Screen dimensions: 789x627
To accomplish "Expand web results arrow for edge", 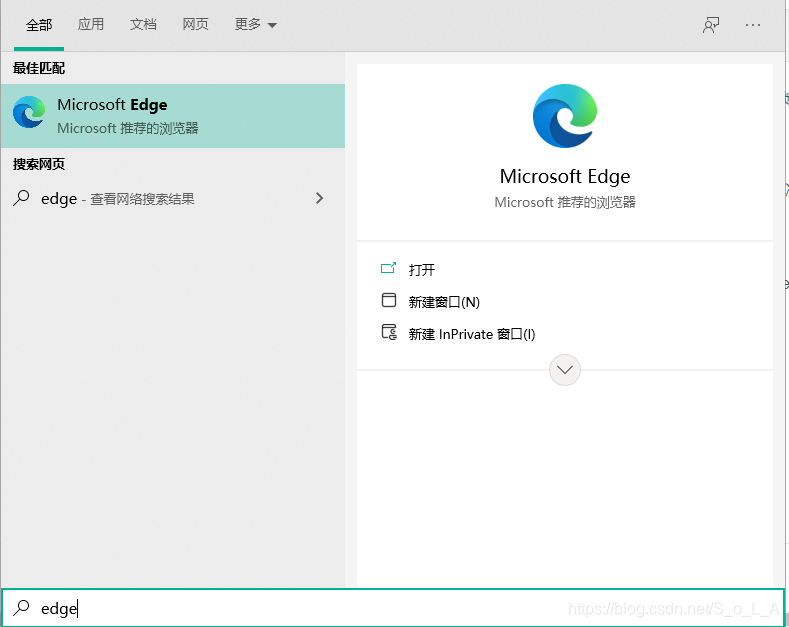I will point(320,198).
